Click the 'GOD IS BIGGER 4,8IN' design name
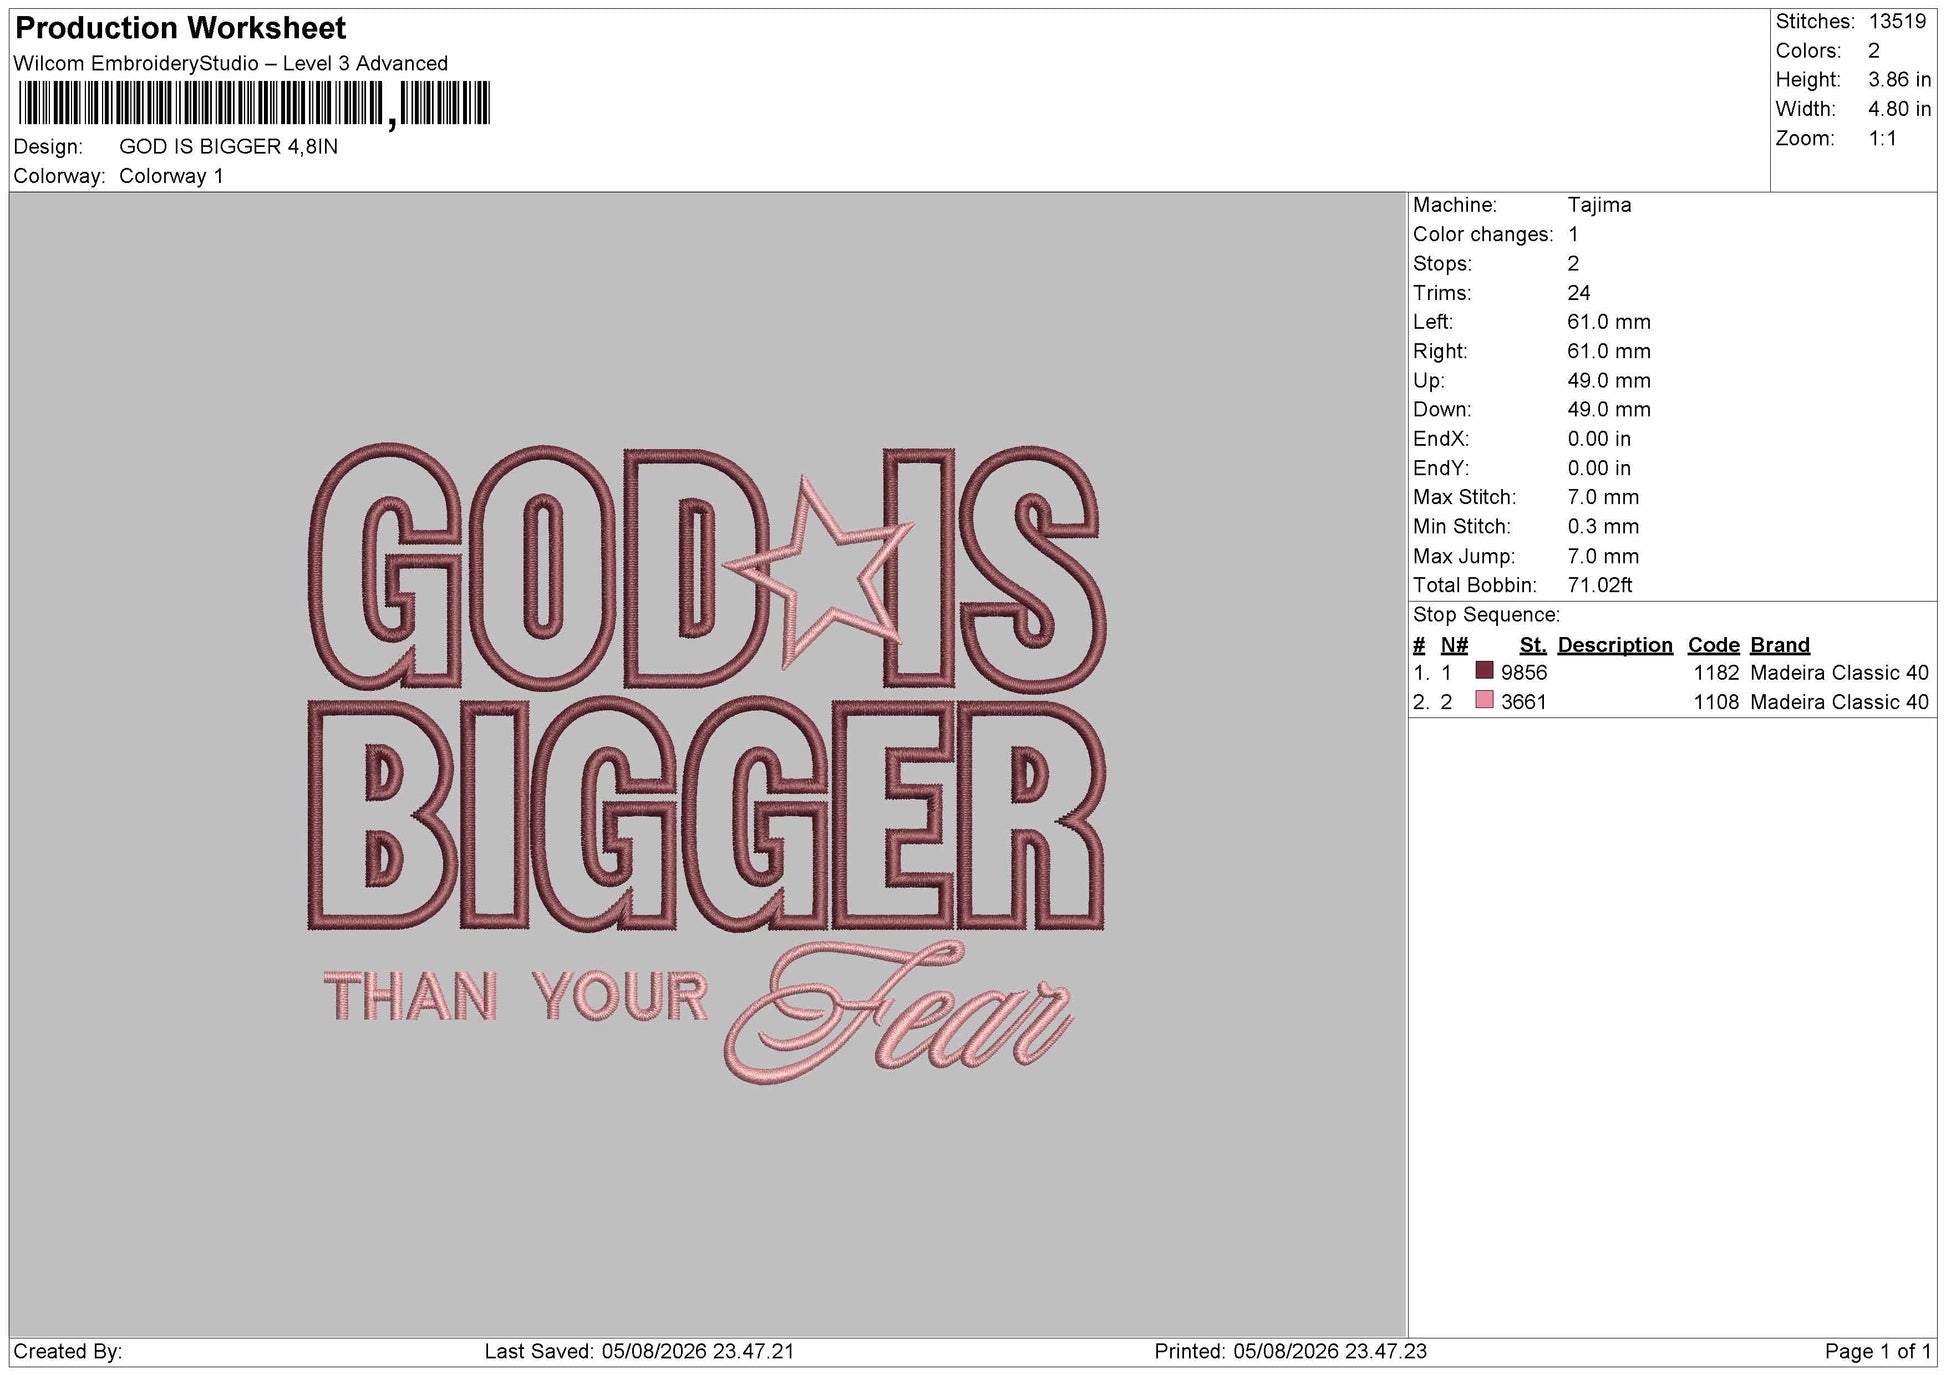This screenshot has width=1946, height=1375. [x=228, y=147]
